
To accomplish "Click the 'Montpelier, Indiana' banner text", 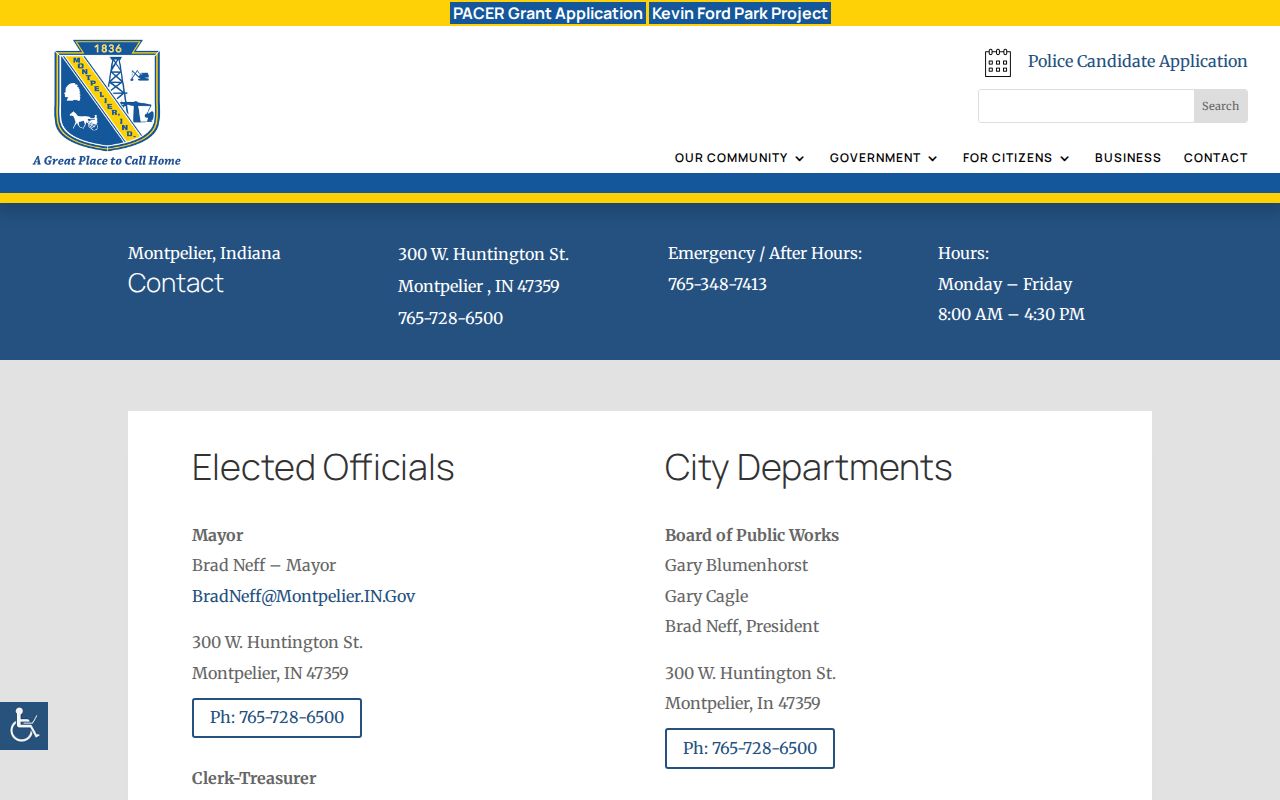I will point(204,253).
